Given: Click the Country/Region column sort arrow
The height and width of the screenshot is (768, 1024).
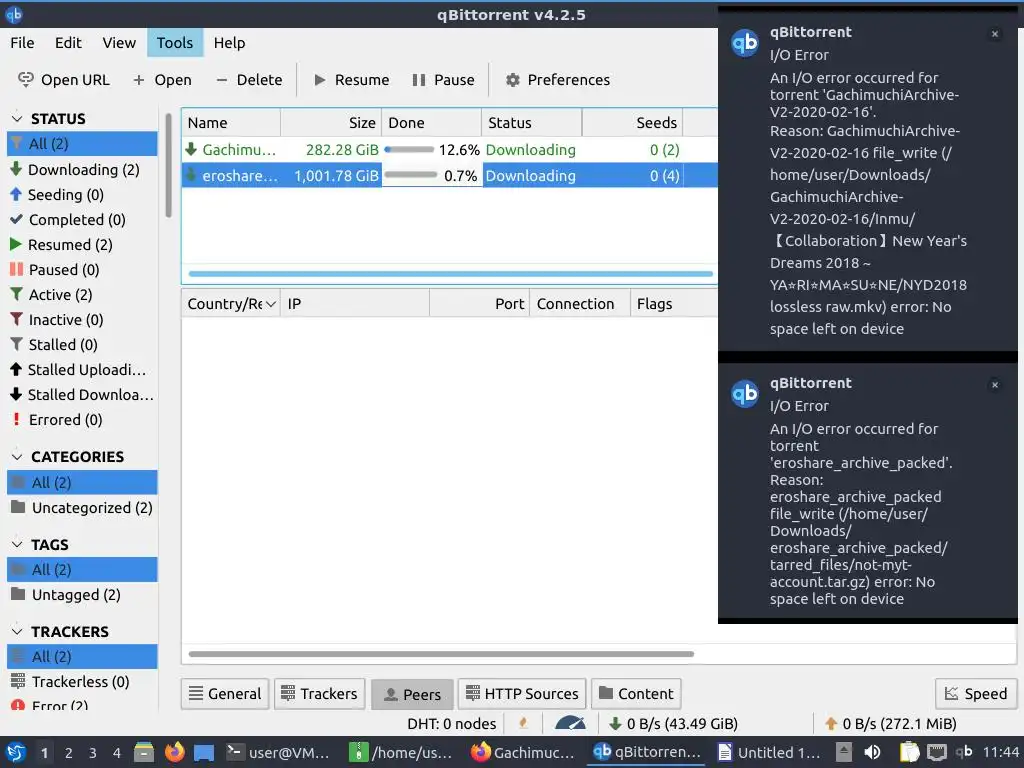Looking at the screenshot, I should (x=270, y=304).
